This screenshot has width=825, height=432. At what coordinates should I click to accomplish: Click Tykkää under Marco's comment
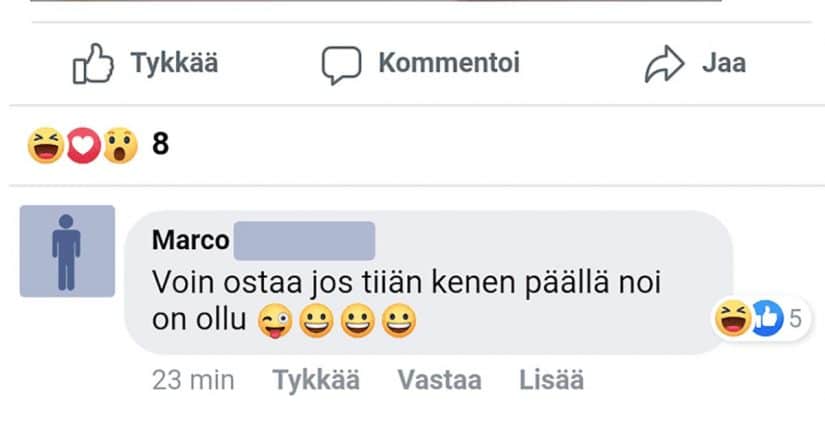click(316, 380)
